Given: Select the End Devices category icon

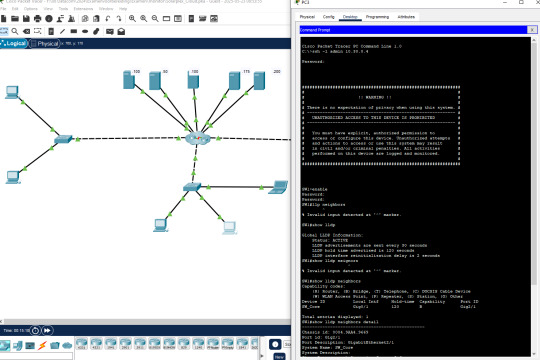Looking at the screenshot, I should coord(18,345).
